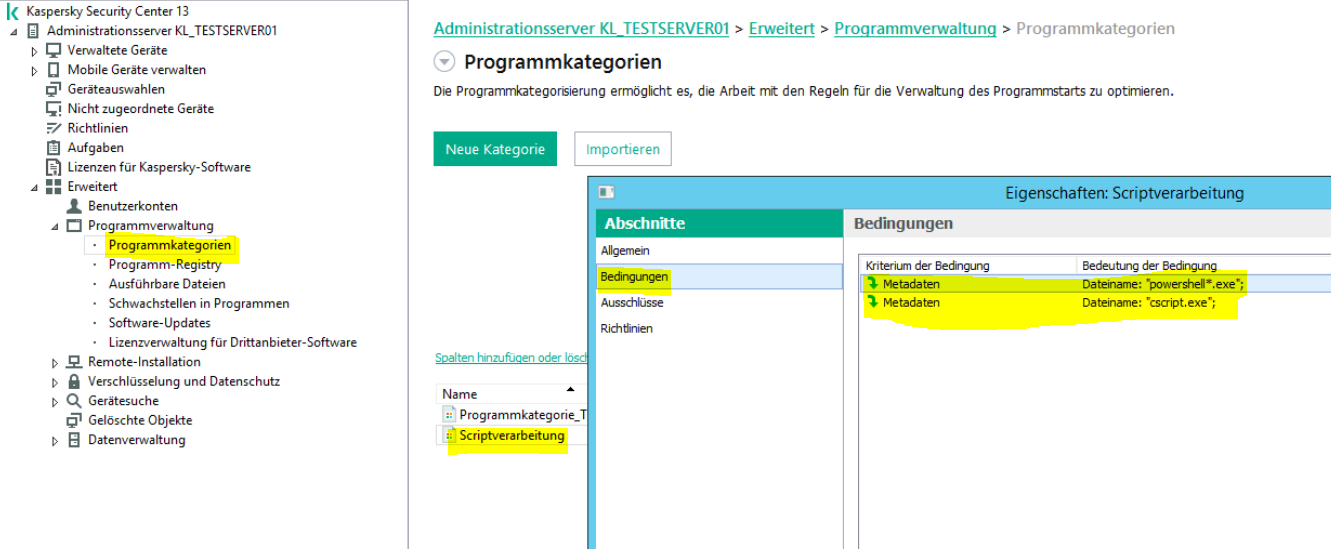
Task: Click the green arrow icon of cscript.exe condition
Action: coord(872,302)
